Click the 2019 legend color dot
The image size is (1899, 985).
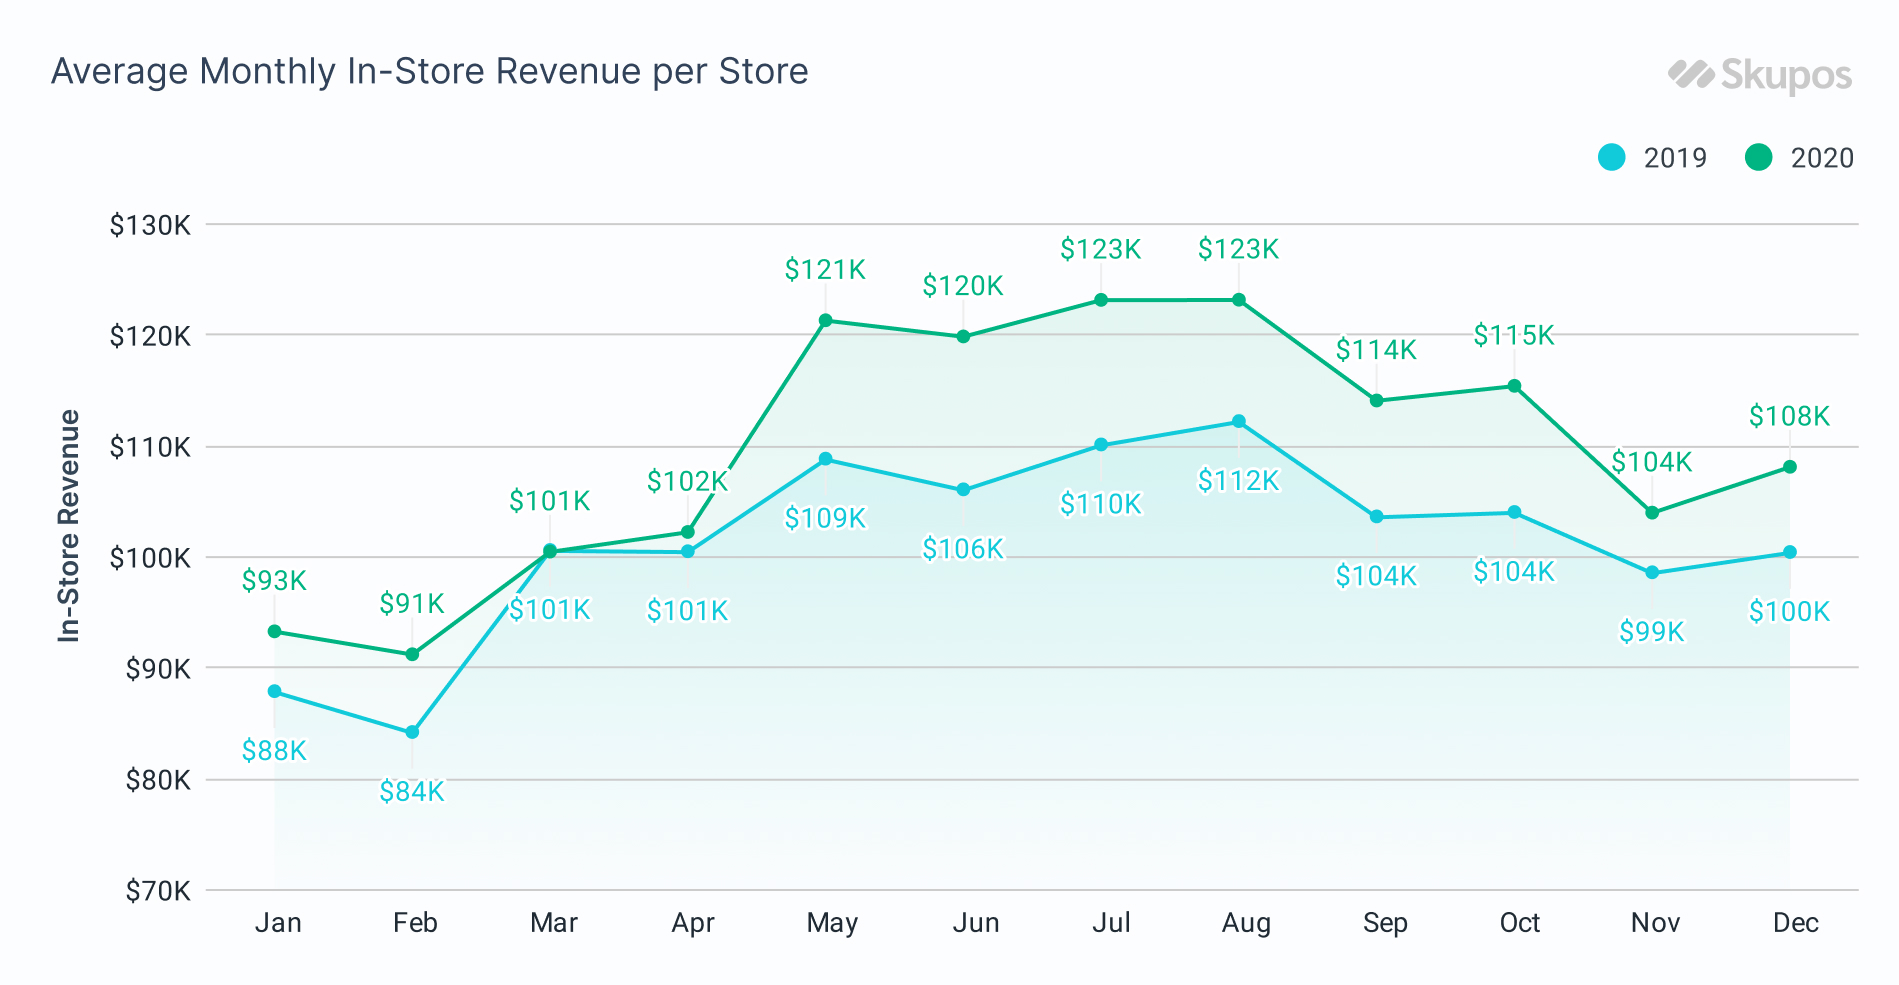[1611, 157]
